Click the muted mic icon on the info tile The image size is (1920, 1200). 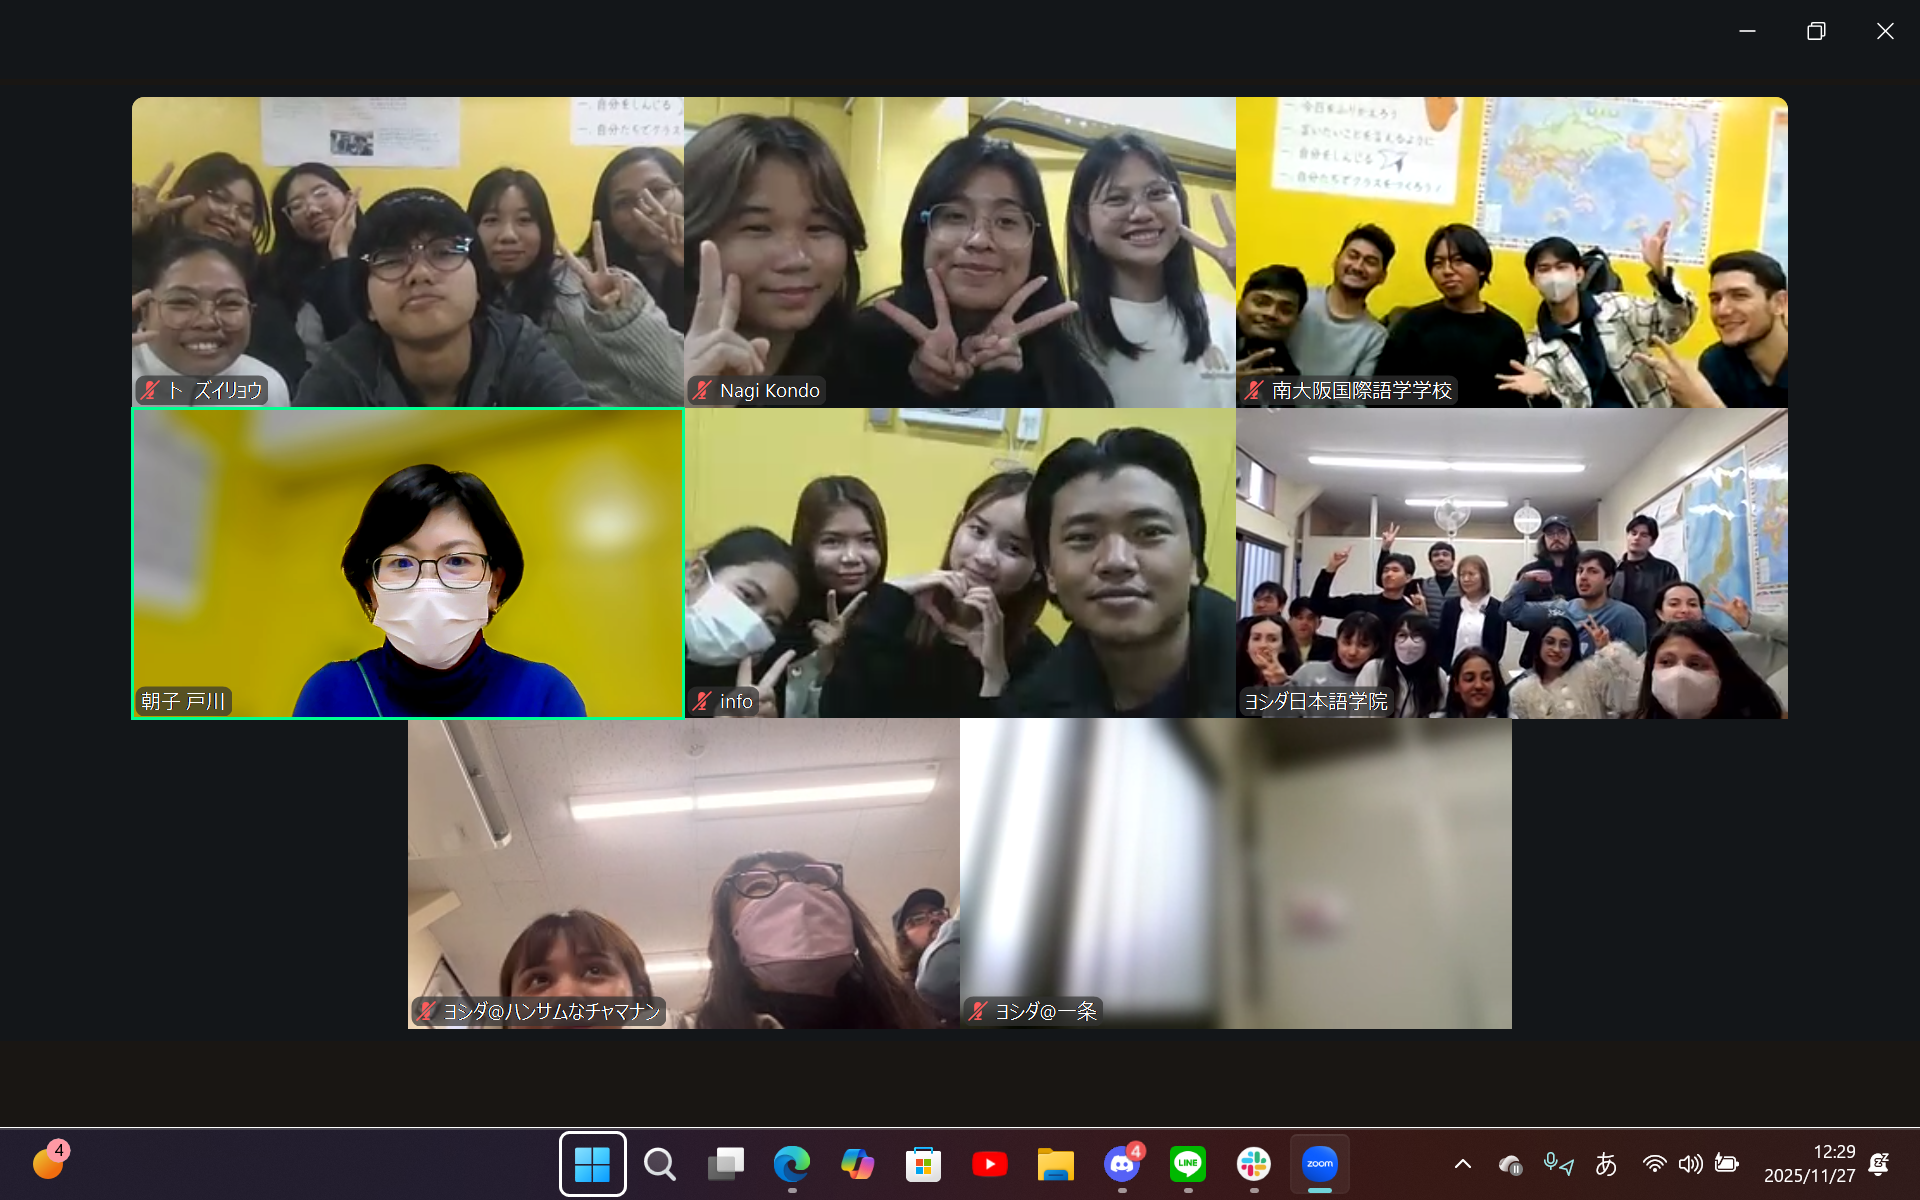coord(703,702)
